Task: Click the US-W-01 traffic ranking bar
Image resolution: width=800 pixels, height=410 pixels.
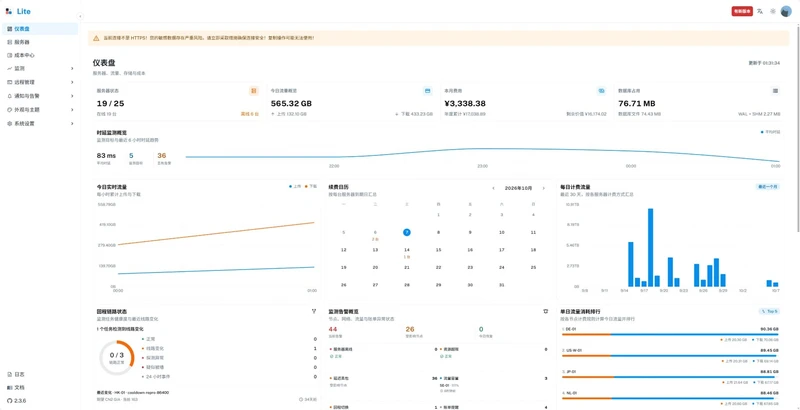Action: click(670, 356)
